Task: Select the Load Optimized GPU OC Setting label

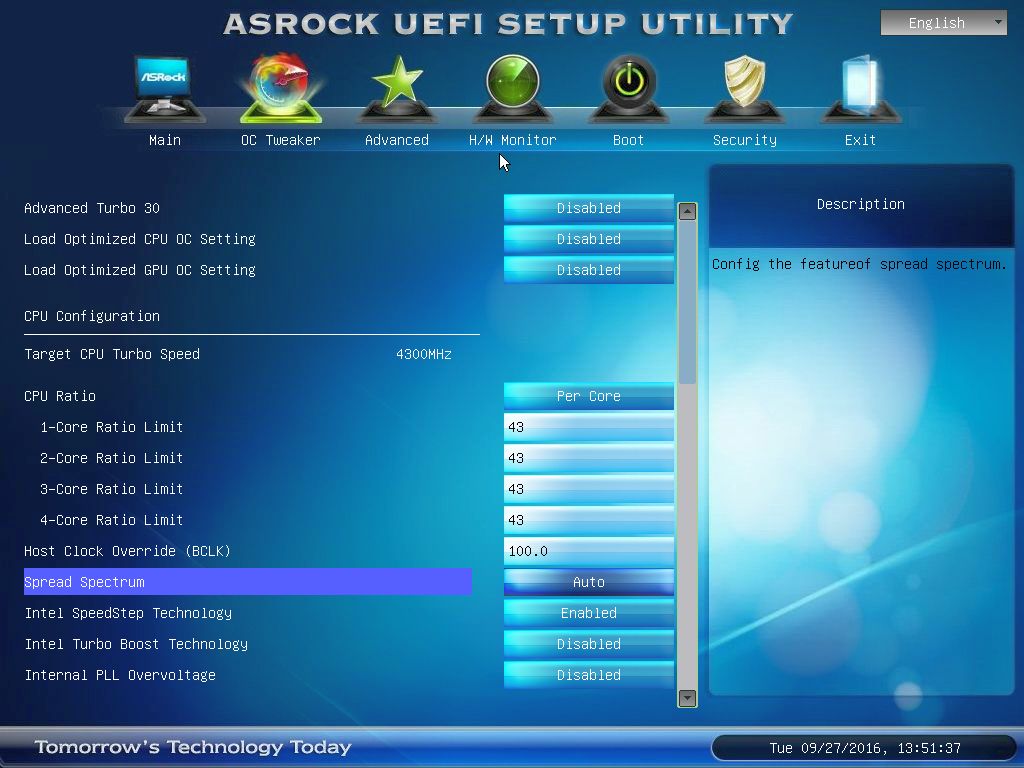Action: (140, 270)
